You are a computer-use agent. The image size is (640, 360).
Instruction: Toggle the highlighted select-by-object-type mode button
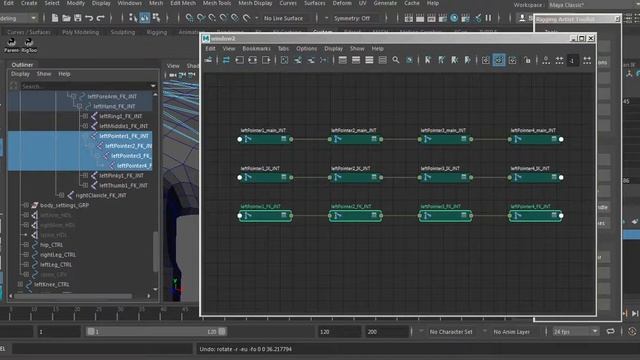[144, 18]
